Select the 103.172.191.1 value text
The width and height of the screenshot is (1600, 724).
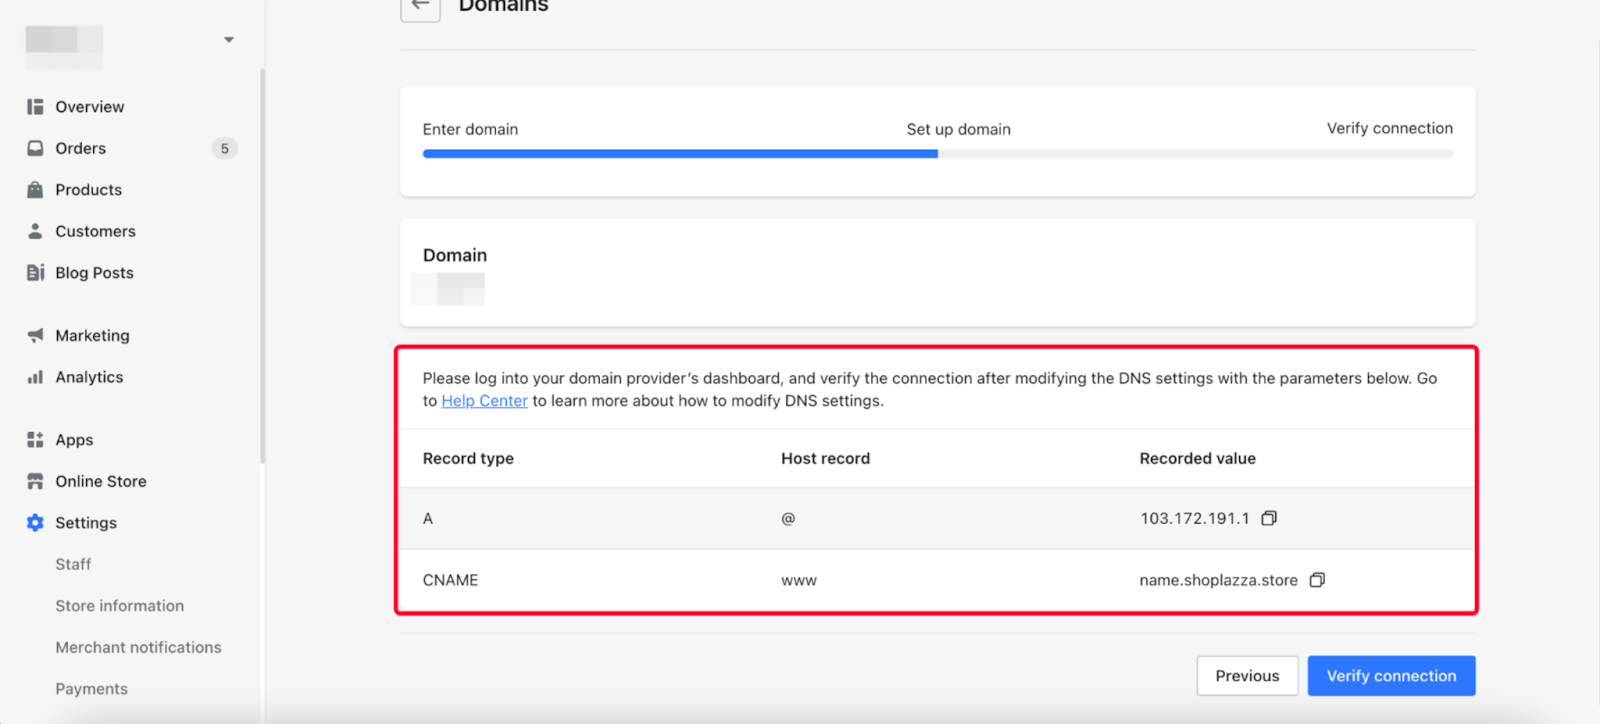(1194, 518)
